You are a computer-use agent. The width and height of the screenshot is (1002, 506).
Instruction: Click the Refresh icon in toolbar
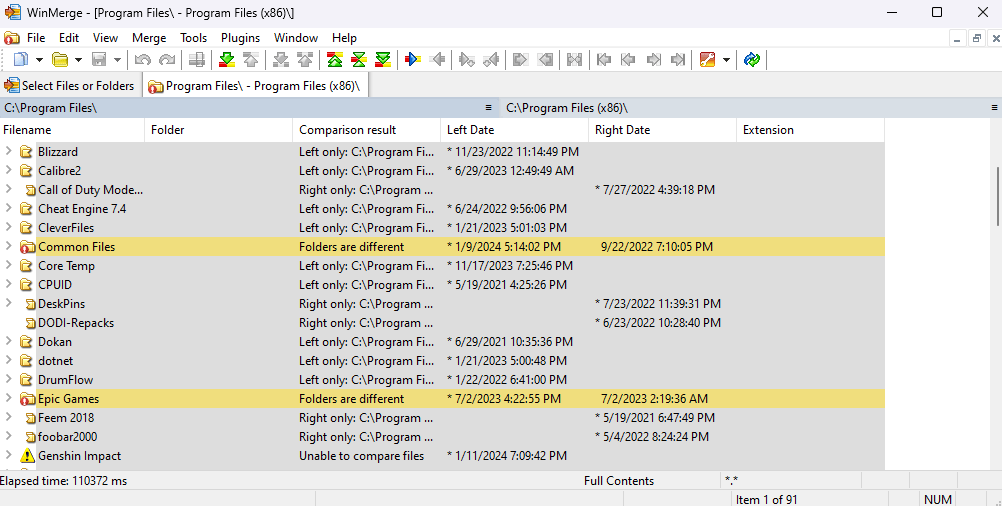[x=752, y=60]
